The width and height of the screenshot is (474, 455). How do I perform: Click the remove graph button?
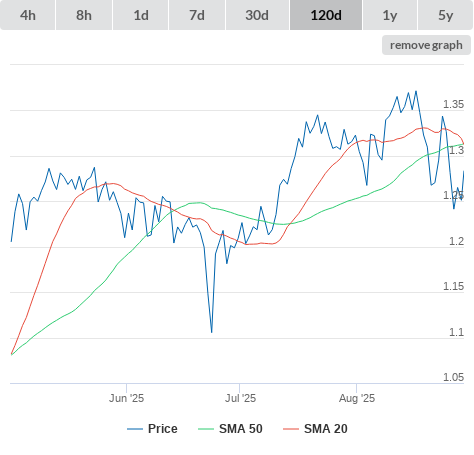click(x=426, y=45)
